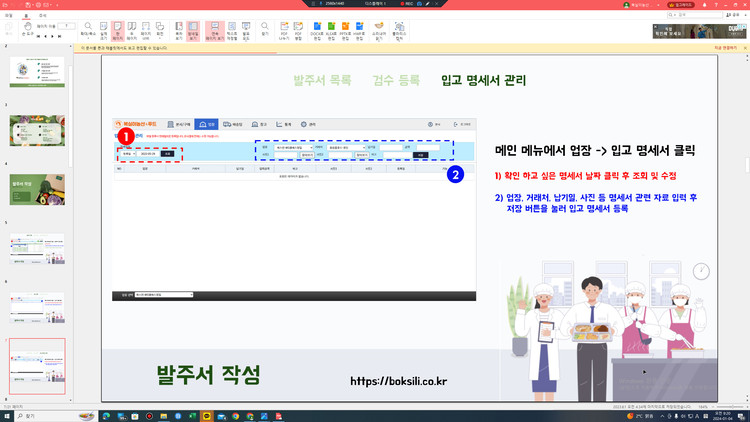Open KakaoTalk from the taskbar
This screenshot has height=422, width=750.
pos(207,416)
